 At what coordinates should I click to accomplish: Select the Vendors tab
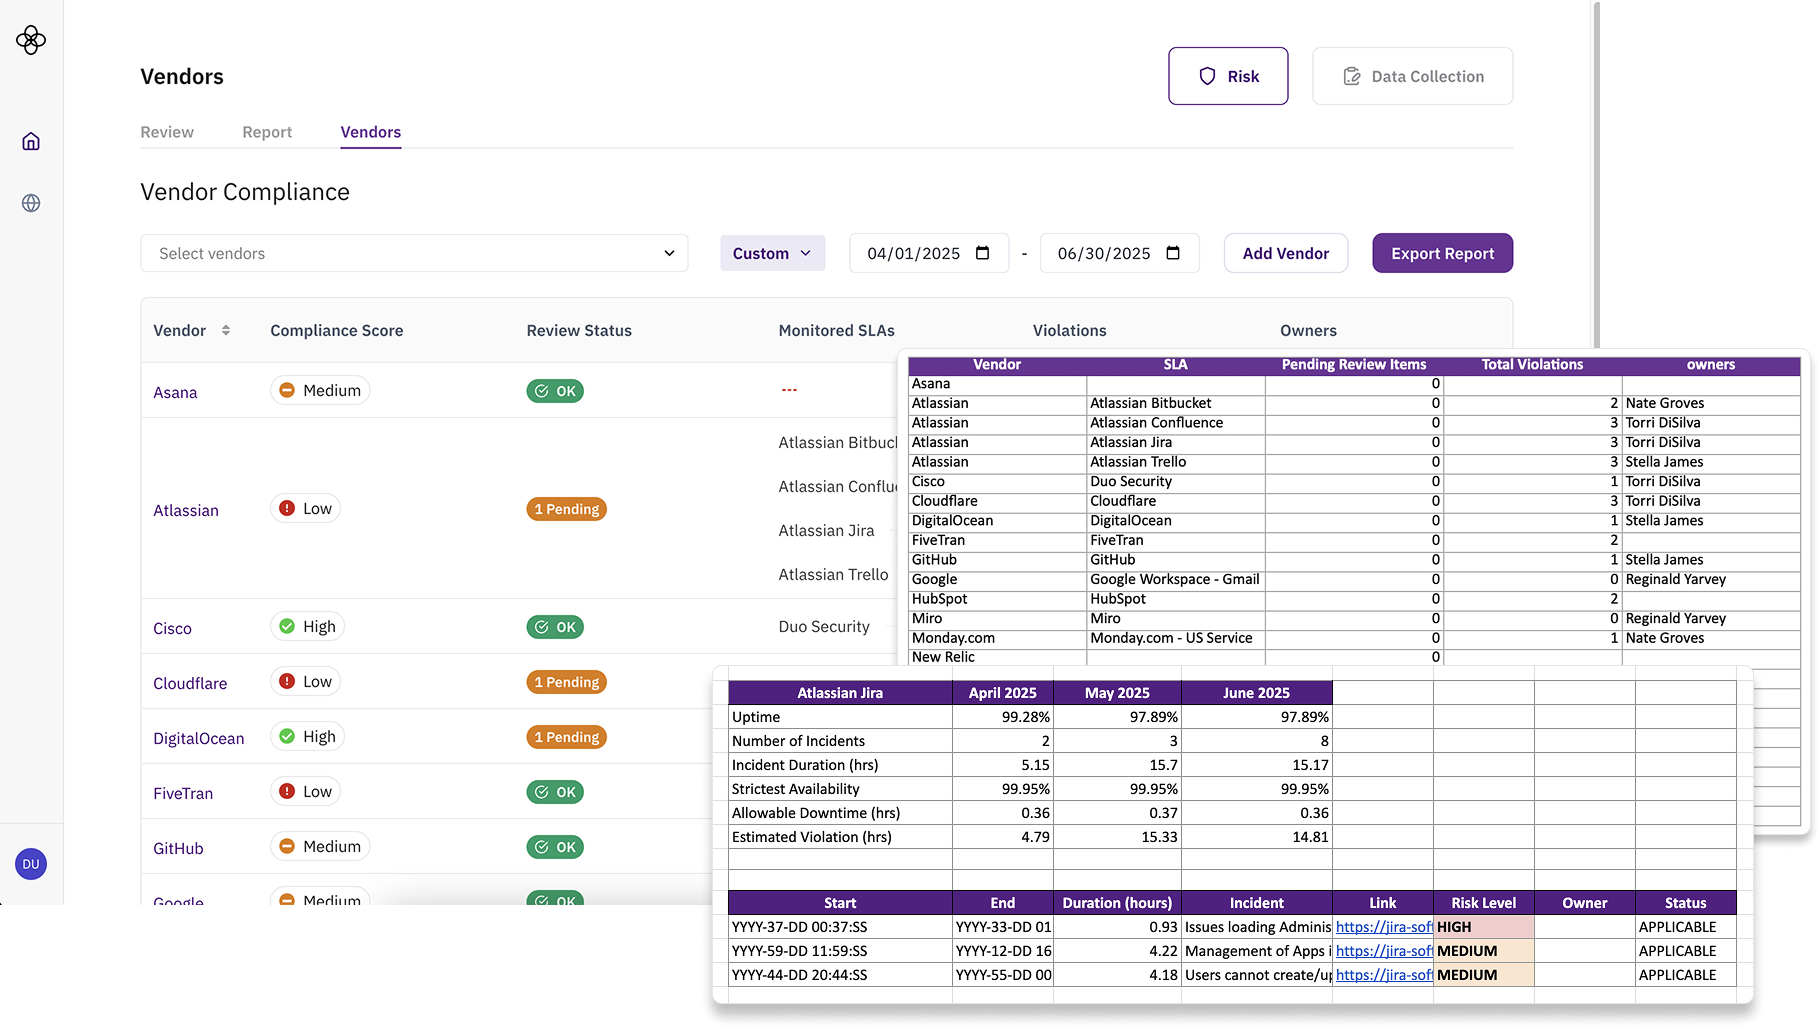point(371,132)
